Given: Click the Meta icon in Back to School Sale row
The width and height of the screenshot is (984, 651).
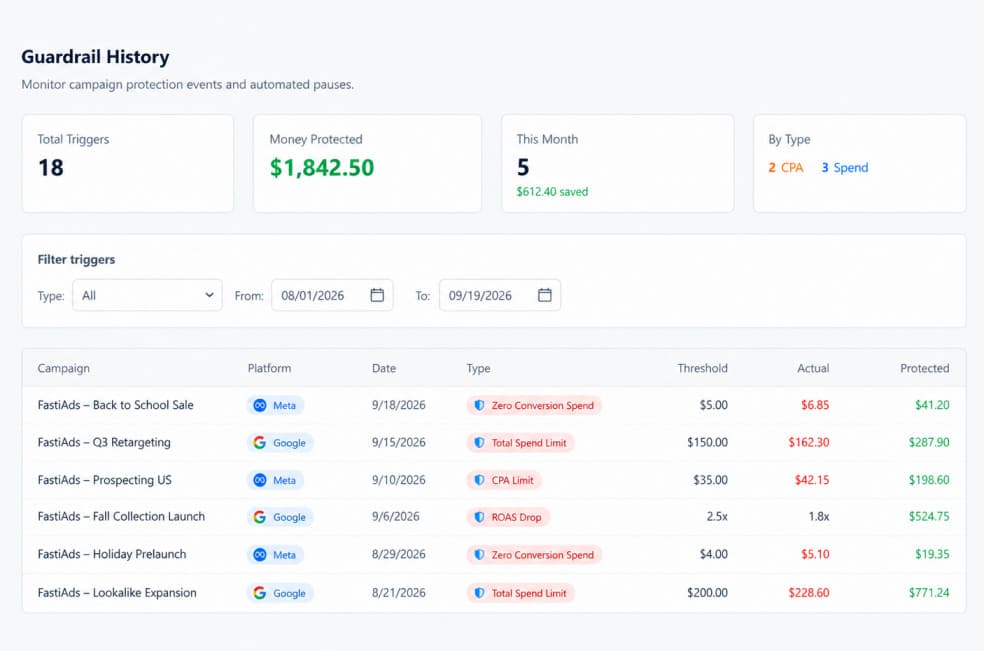Looking at the screenshot, I should (260, 406).
